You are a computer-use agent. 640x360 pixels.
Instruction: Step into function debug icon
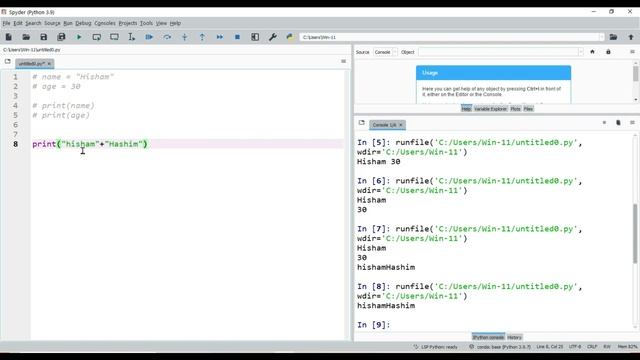[184, 37]
